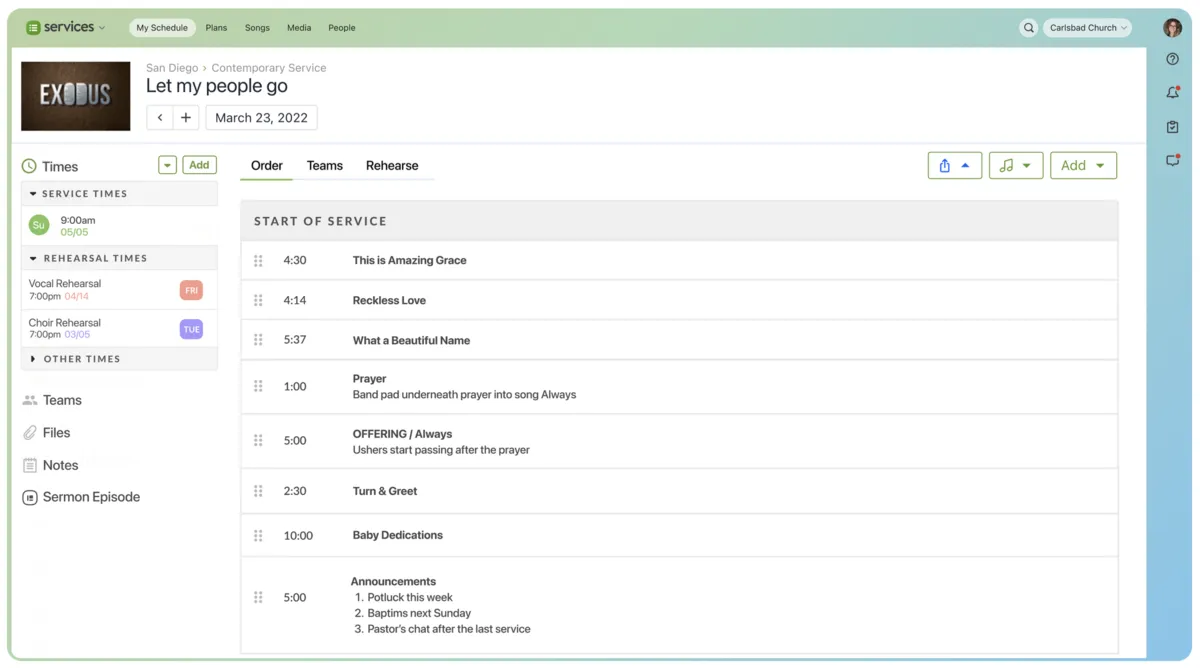This screenshot has height=668, width=1200.
Task: Select the Teams section in the left sidebar
Action: coord(62,399)
